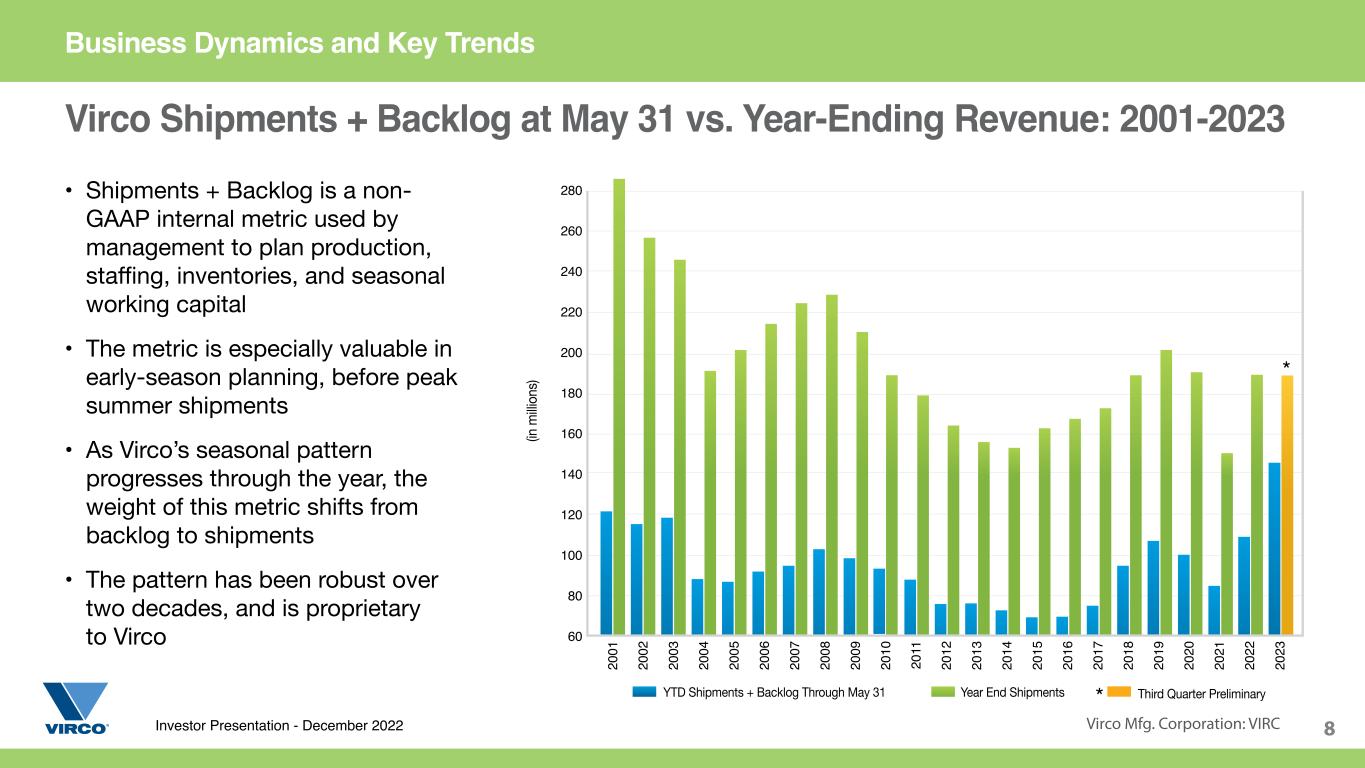
Task: Click the YTD Shipments + Backlog legend label
Action: (774, 693)
